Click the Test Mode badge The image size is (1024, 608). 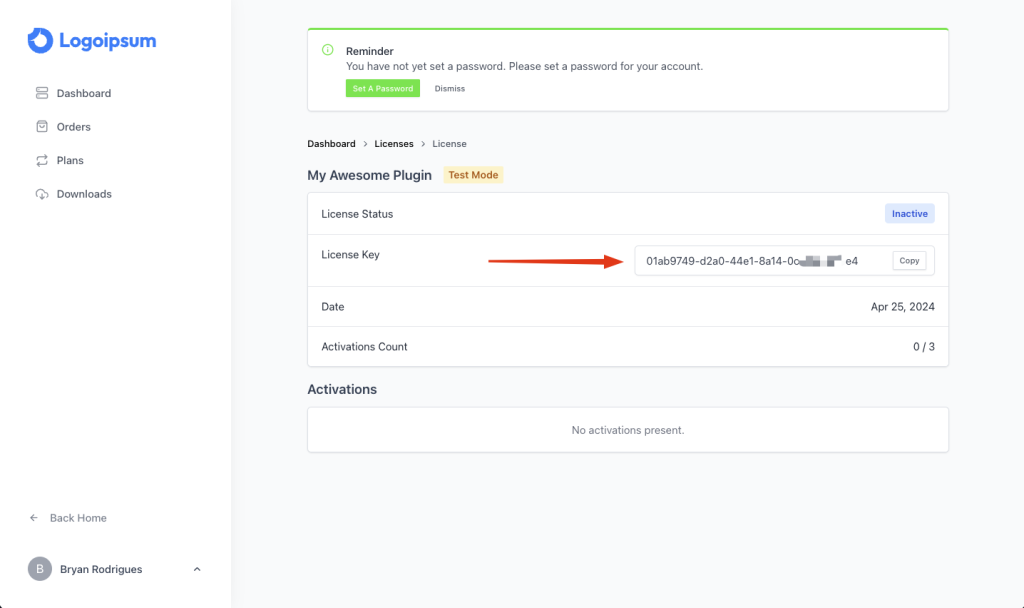click(473, 175)
